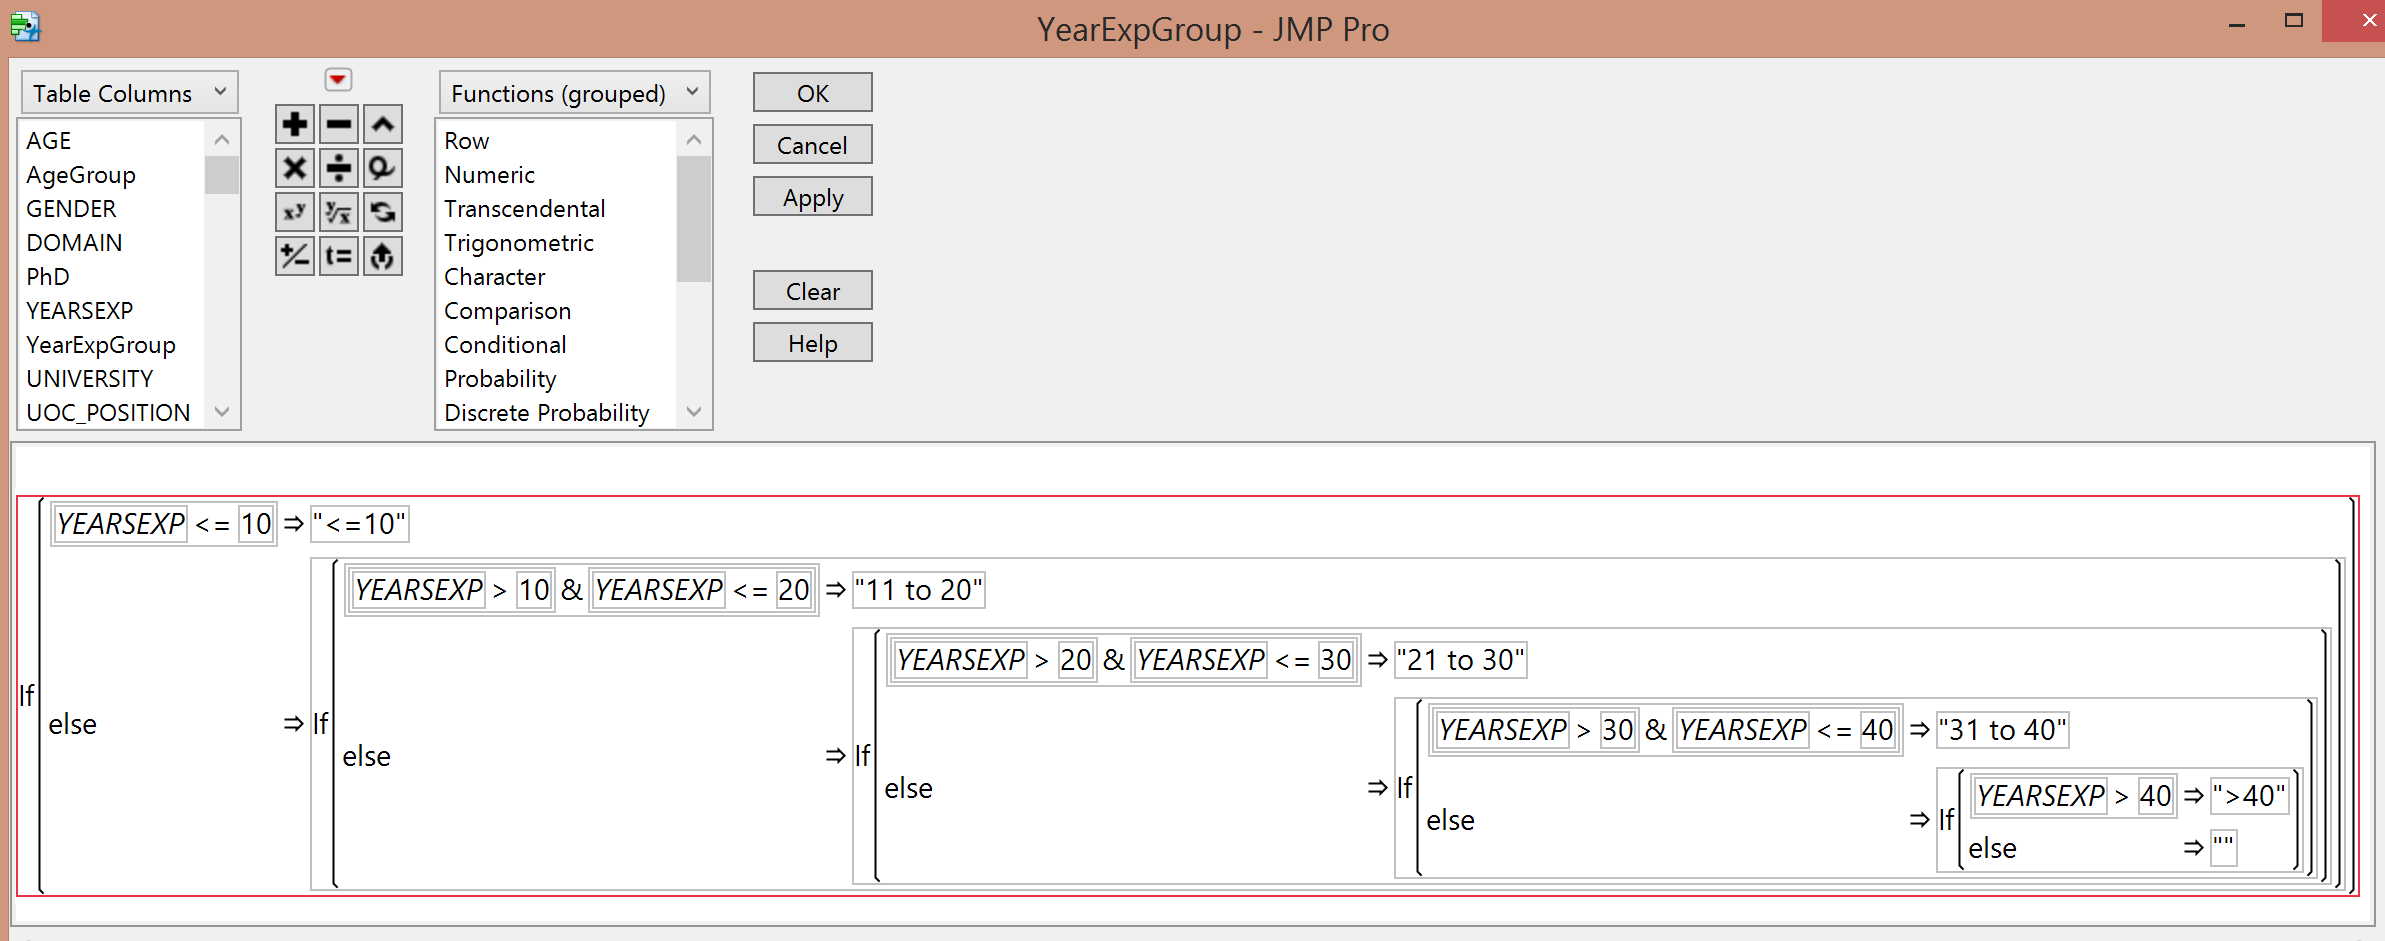Click the plus/minus sign change button

click(295, 256)
